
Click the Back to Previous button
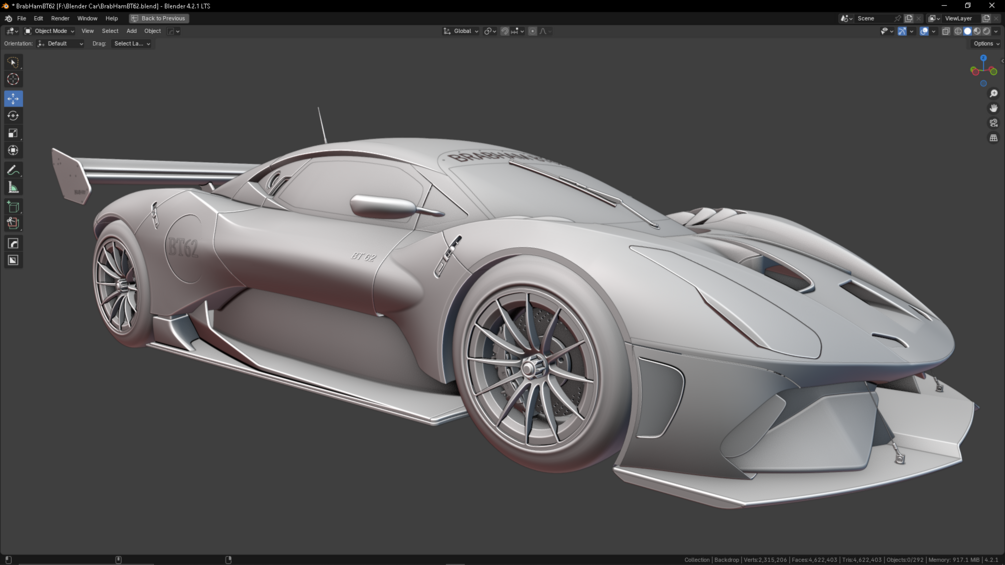pyautogui.click(x=158, y=19)
